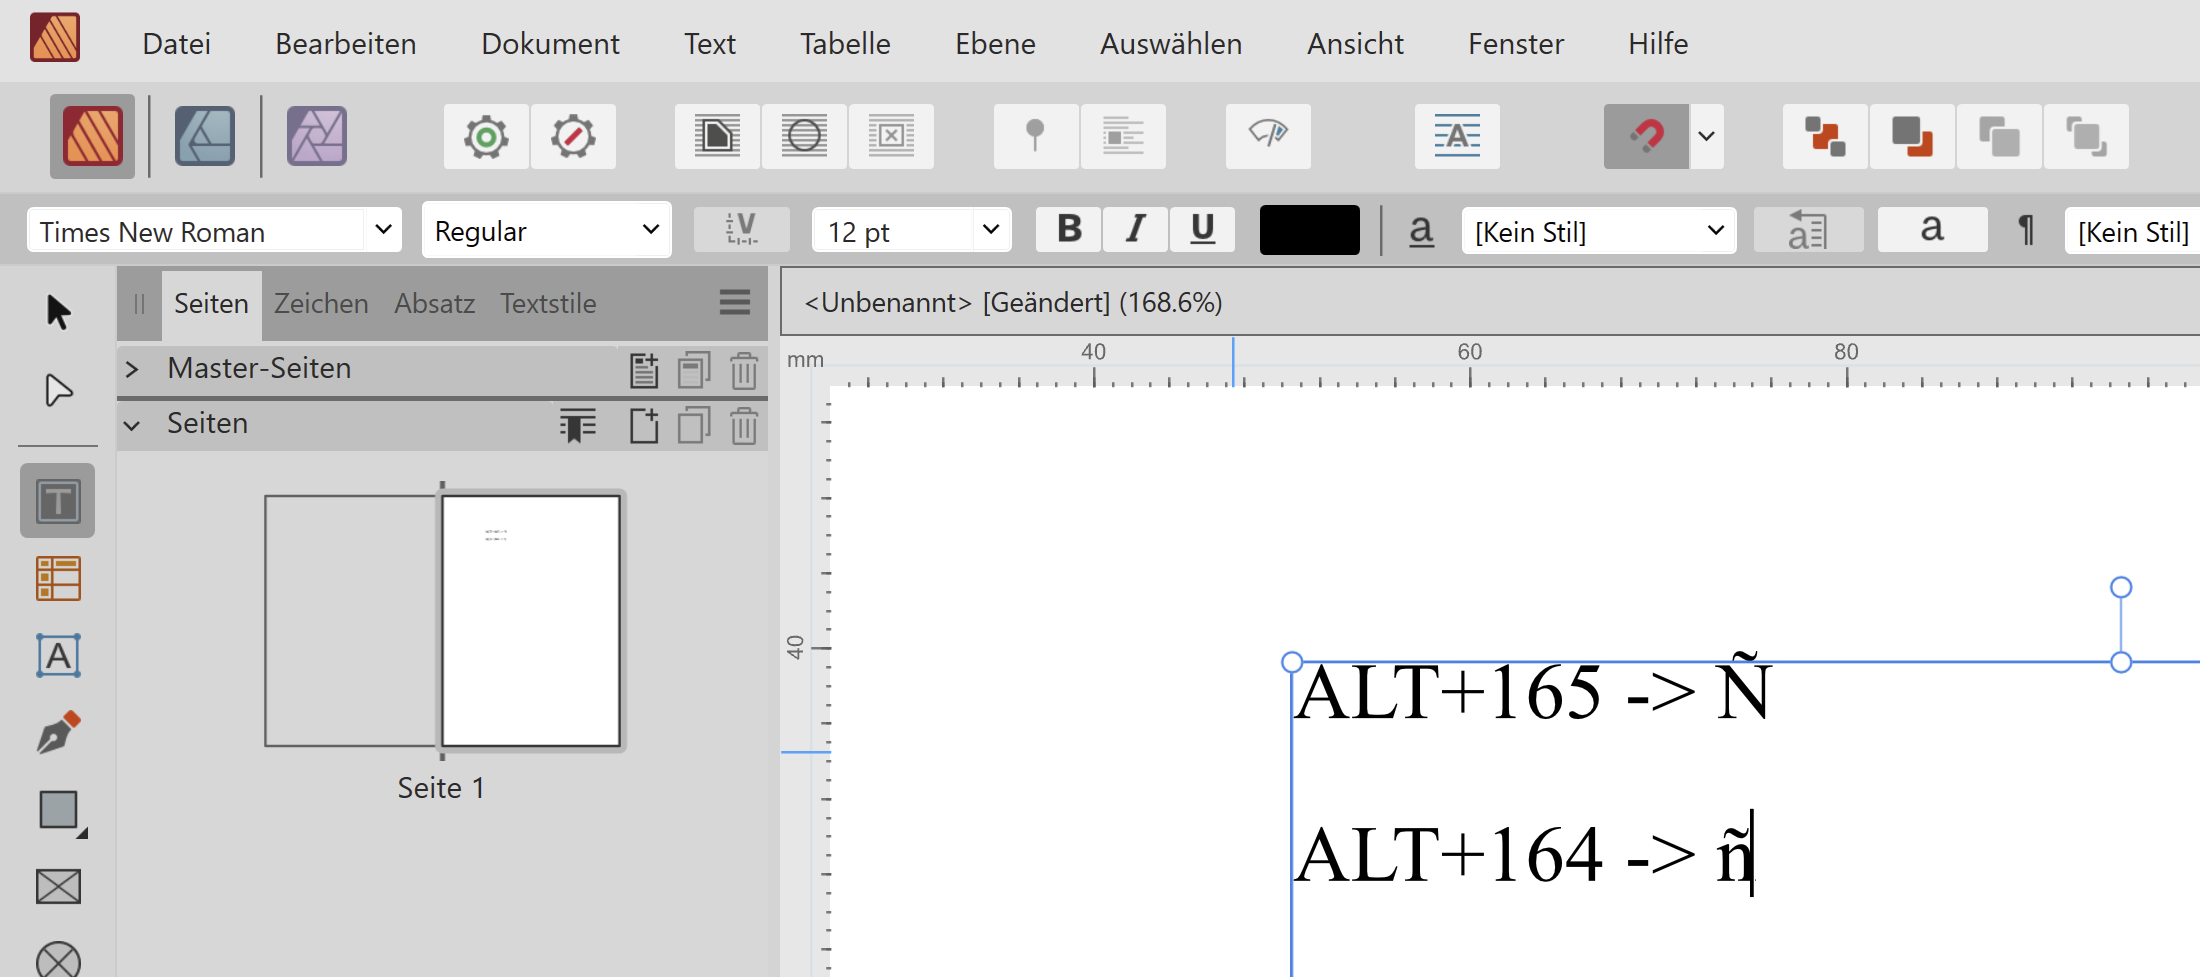This screenshot has width=2200, height=977.
Task: Select the Pen tool
Action: coord(58,732)
